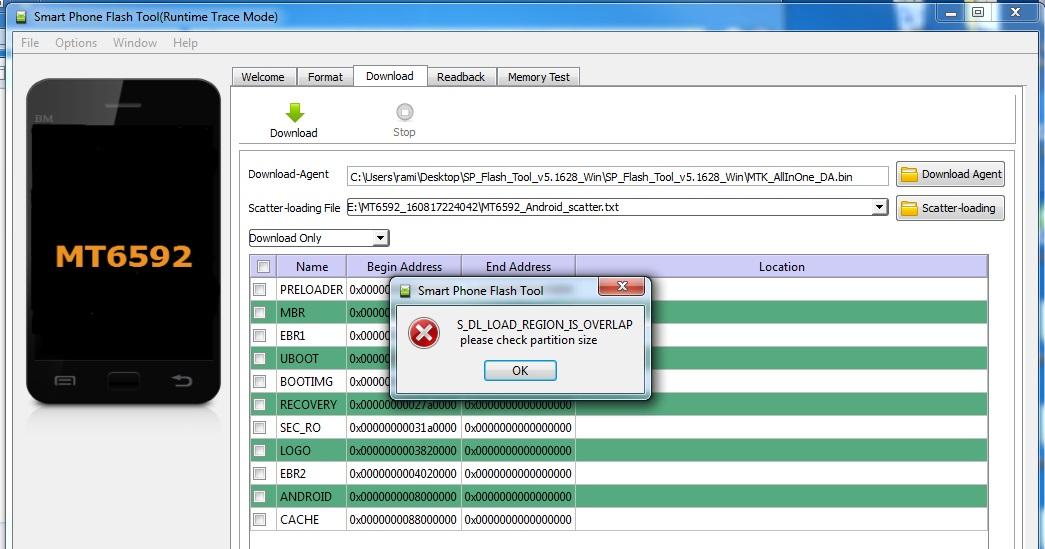Tap the phone image menu key icon
The height and width of the screenshot is (549, 1045).
pyautogui.click(x=65, y=381)
